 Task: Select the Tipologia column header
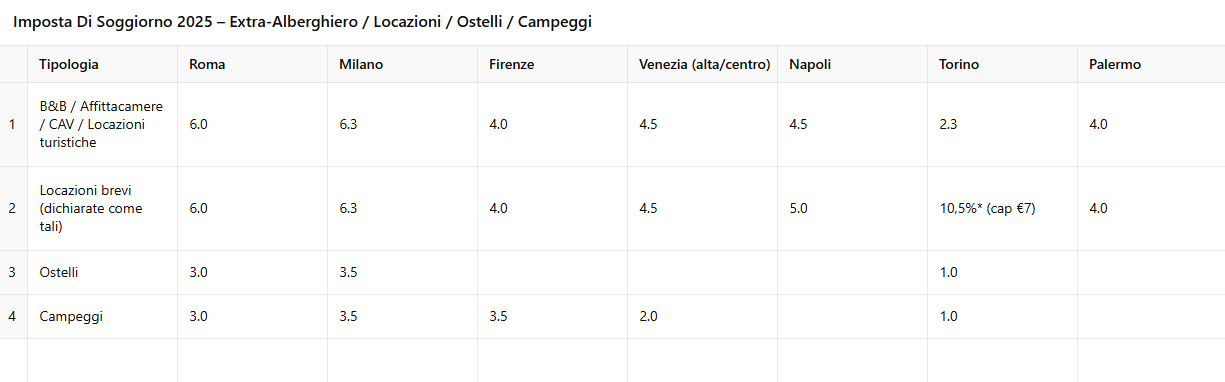coord(102,64)
